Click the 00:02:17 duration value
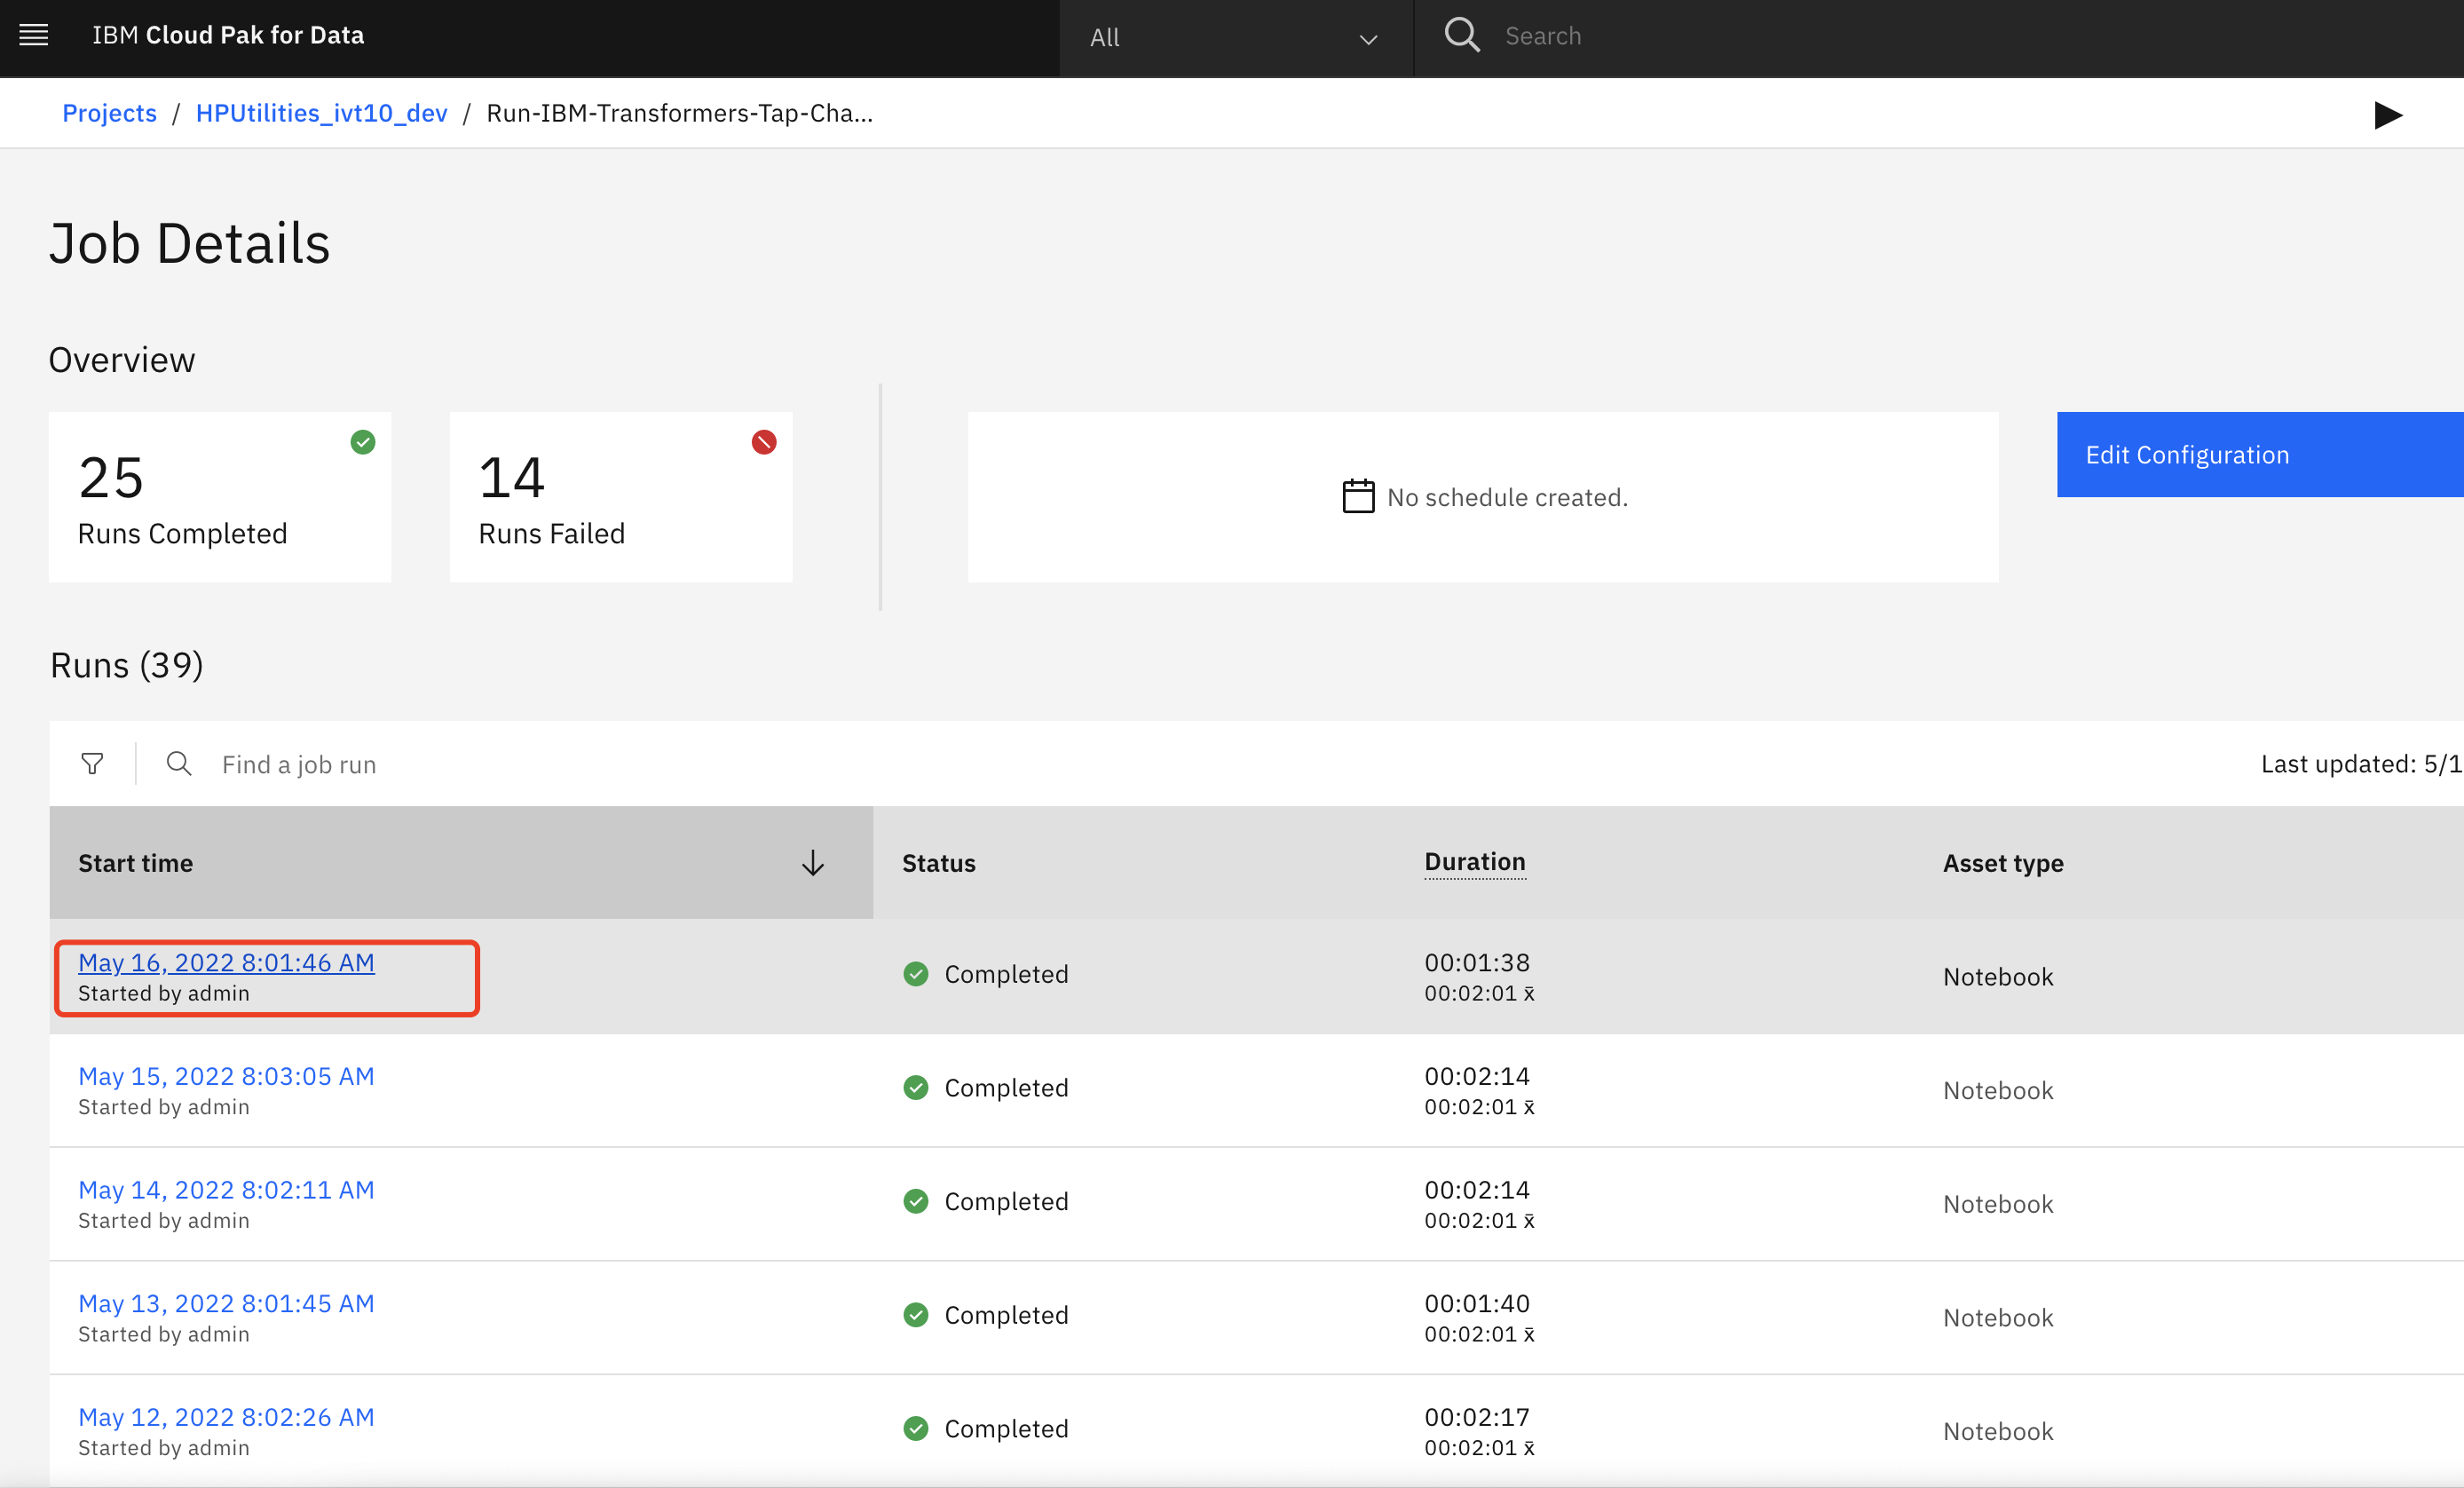 click(x=1477, y=1417)
